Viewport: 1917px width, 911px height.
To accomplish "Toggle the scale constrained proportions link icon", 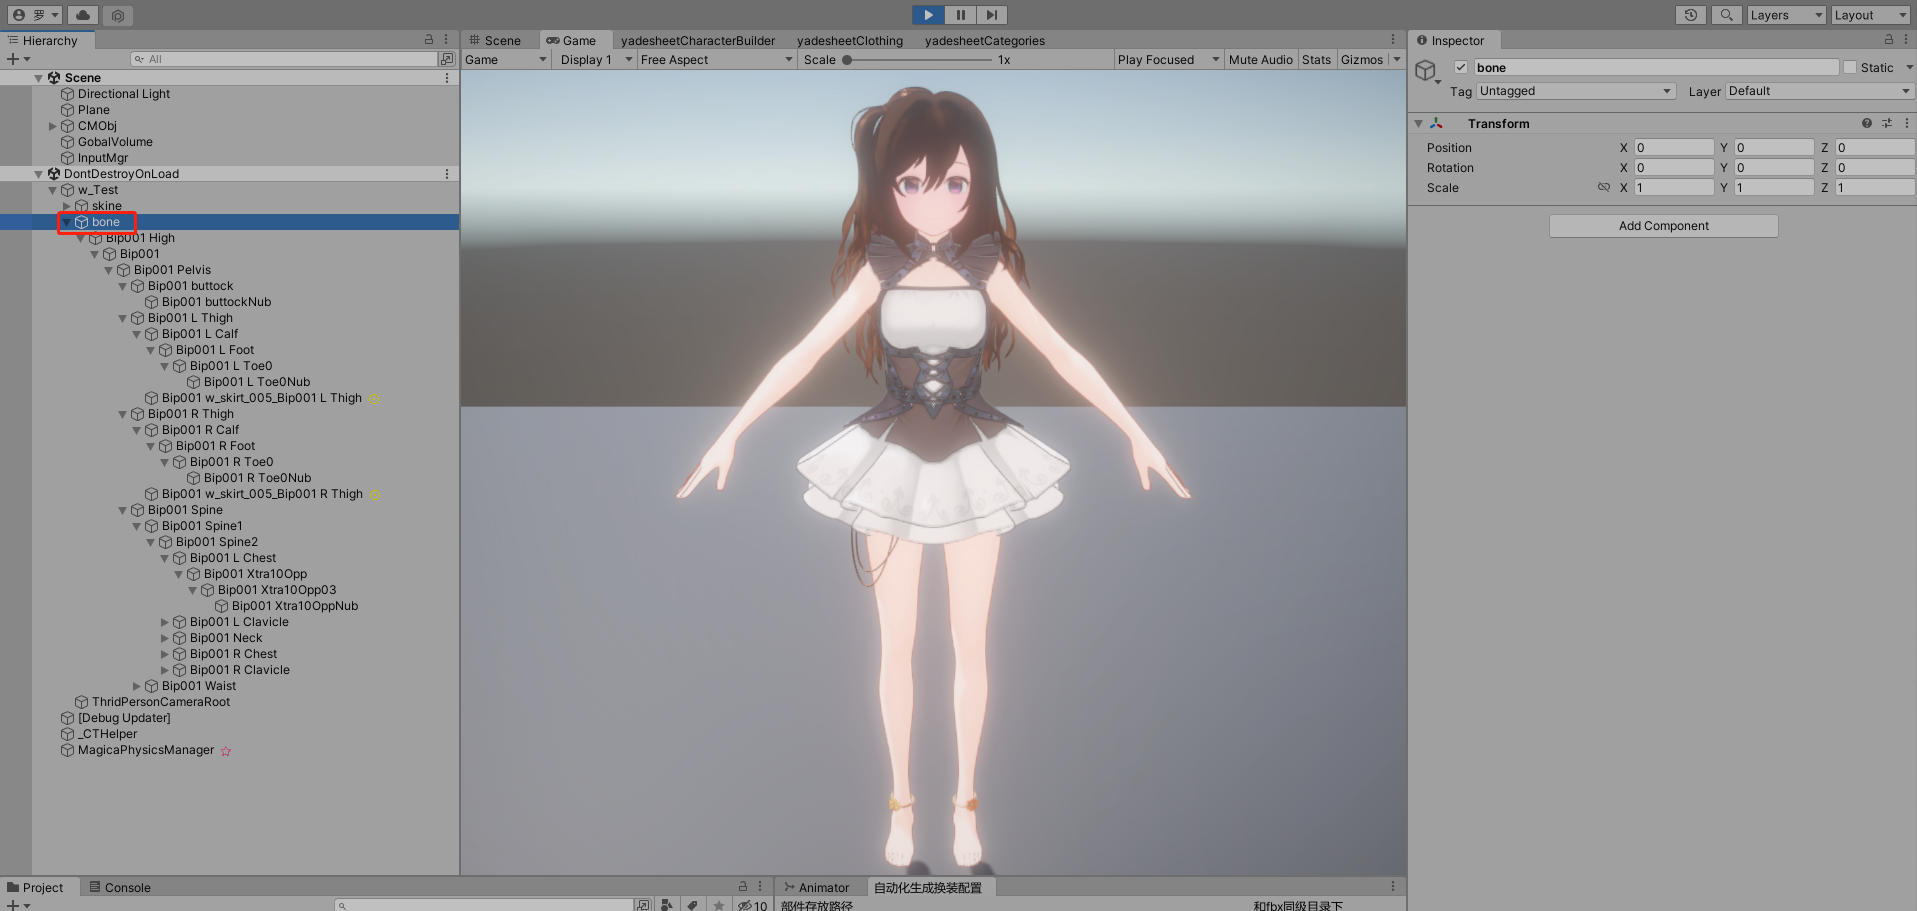I will click(1604, 187).
